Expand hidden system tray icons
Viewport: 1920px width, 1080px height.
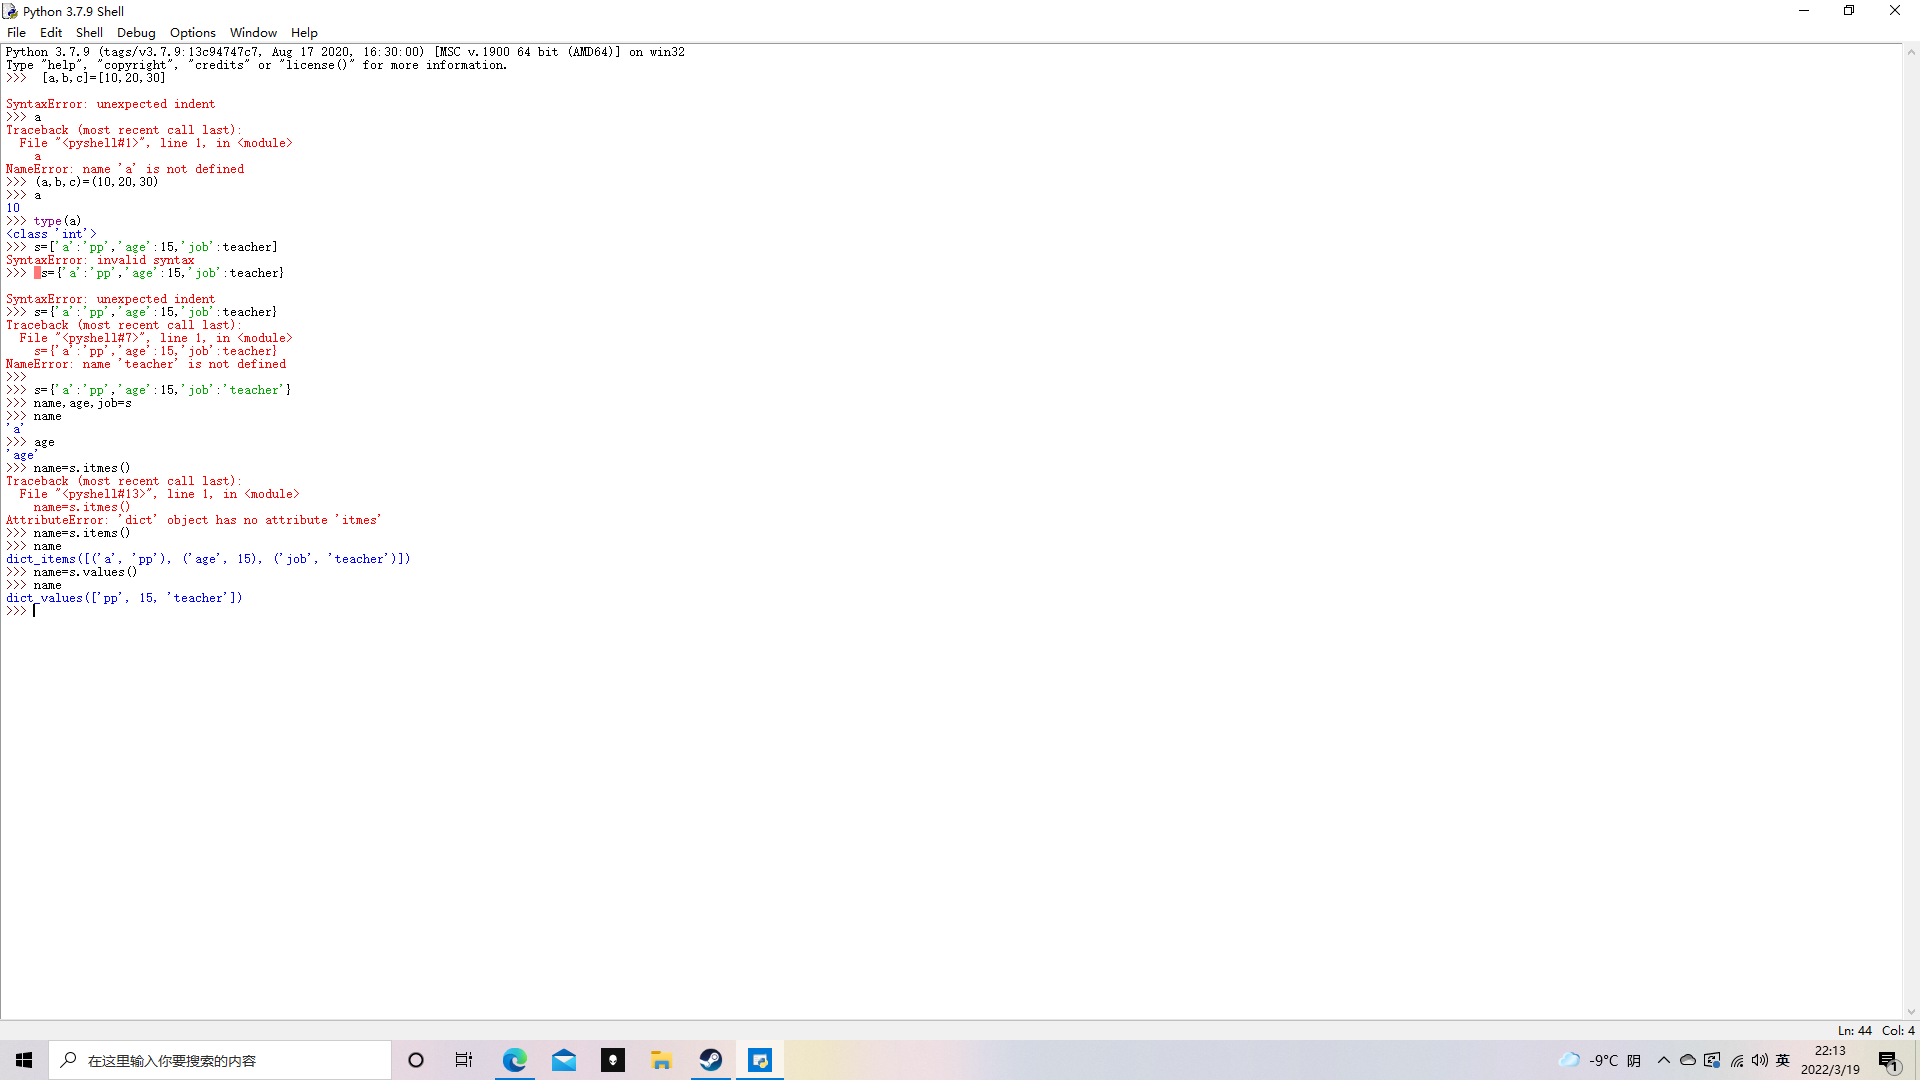coord(1664,1060)
